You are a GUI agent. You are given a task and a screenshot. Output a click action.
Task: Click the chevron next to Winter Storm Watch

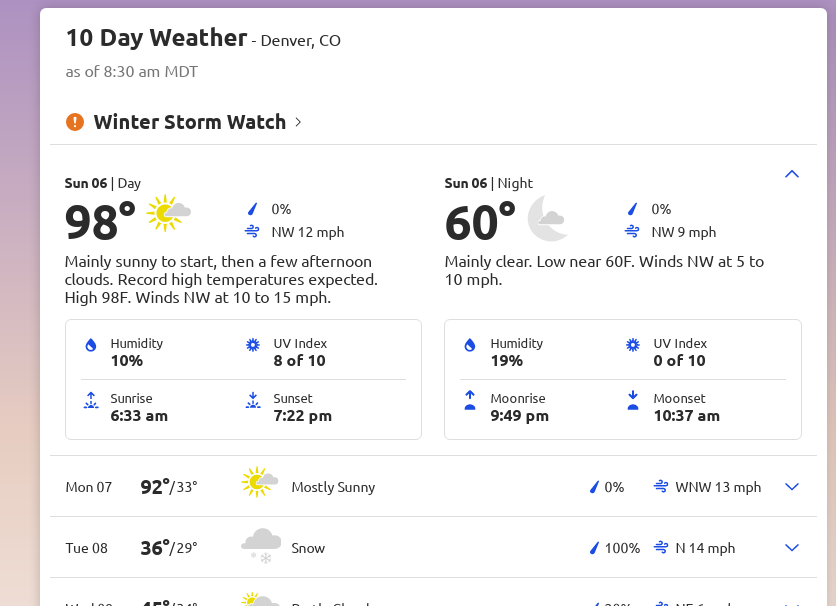tap(298, 122)
